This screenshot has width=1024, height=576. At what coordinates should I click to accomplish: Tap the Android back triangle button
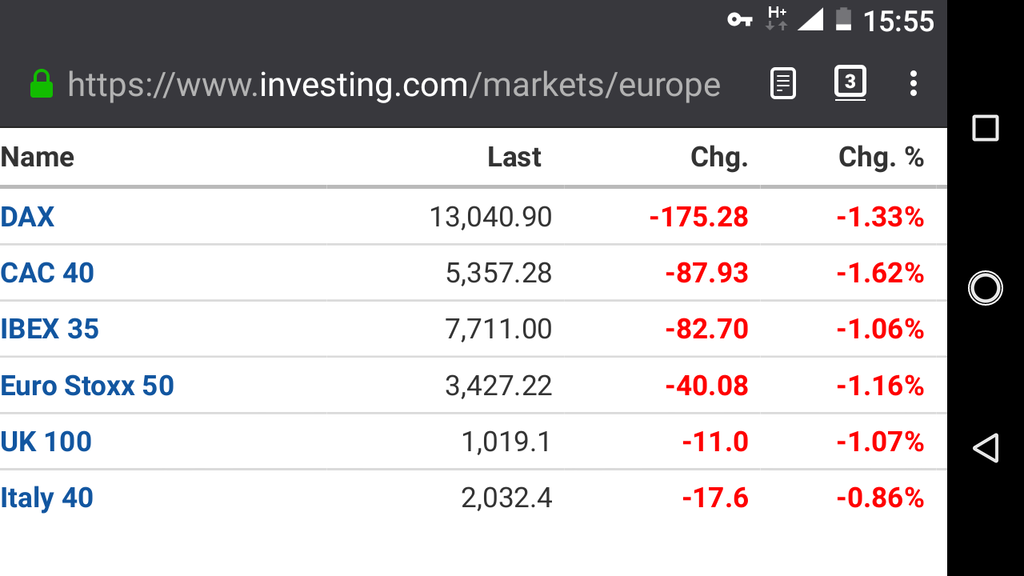click(985, 448)
